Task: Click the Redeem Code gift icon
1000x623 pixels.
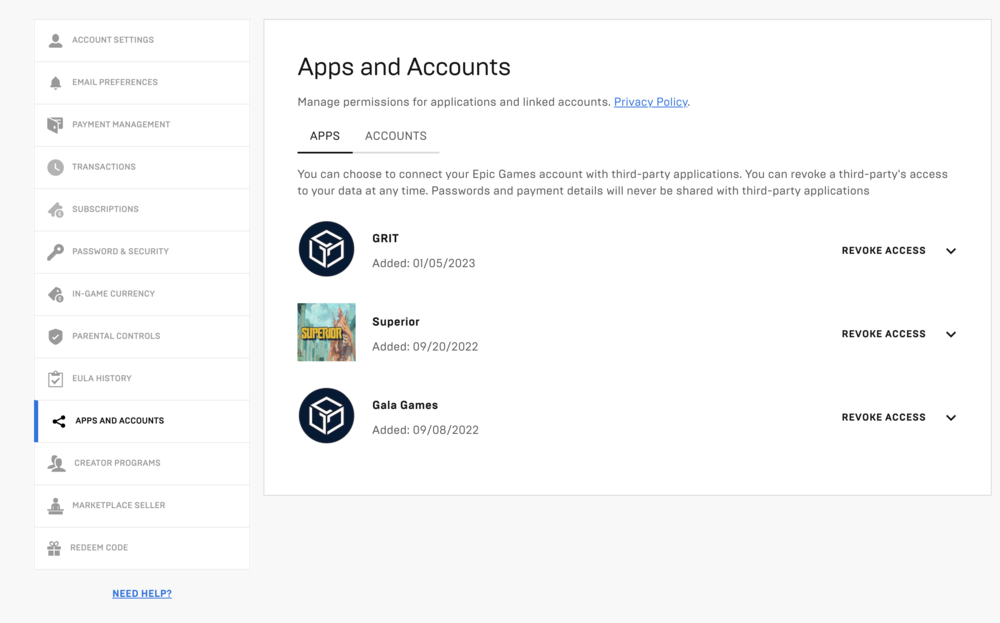Action: click(54, 548)
